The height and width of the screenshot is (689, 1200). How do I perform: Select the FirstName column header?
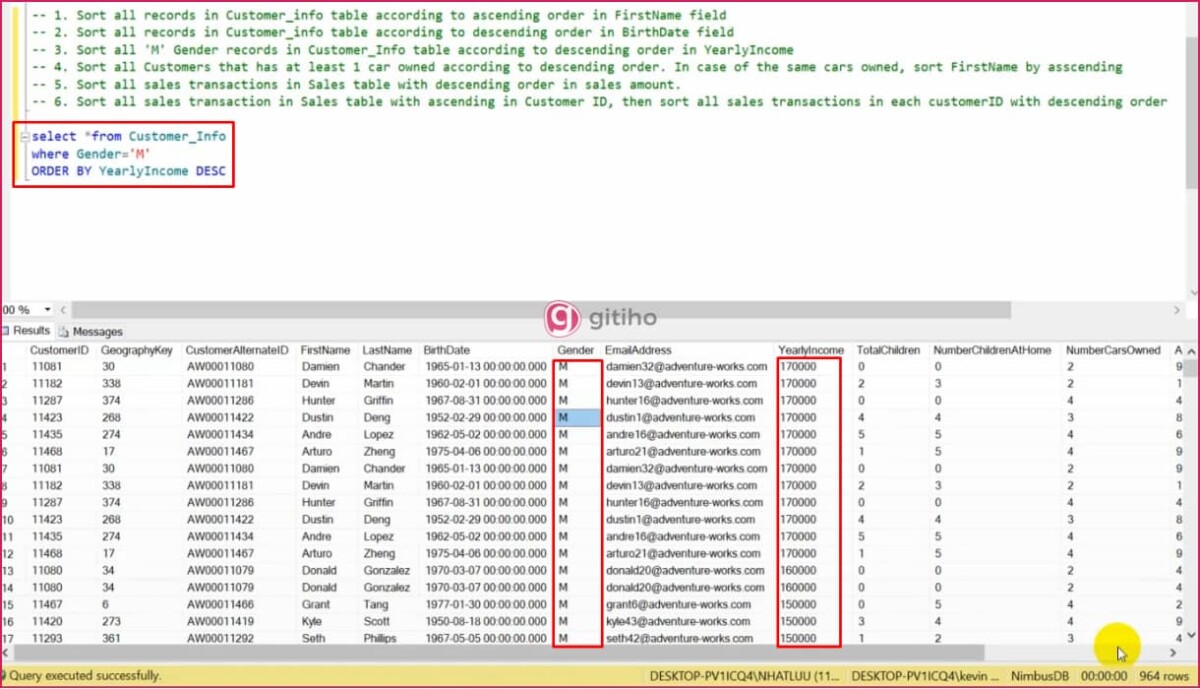click(326, 350)
